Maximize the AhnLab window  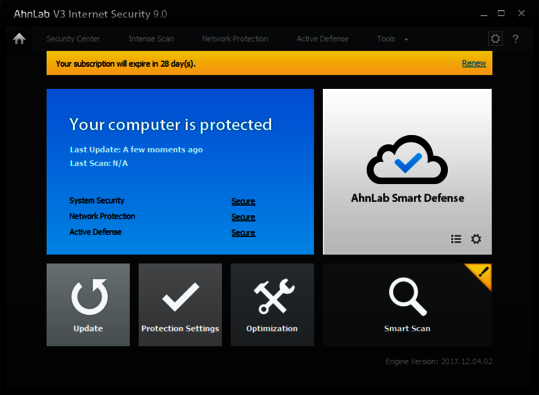(501, 13)
